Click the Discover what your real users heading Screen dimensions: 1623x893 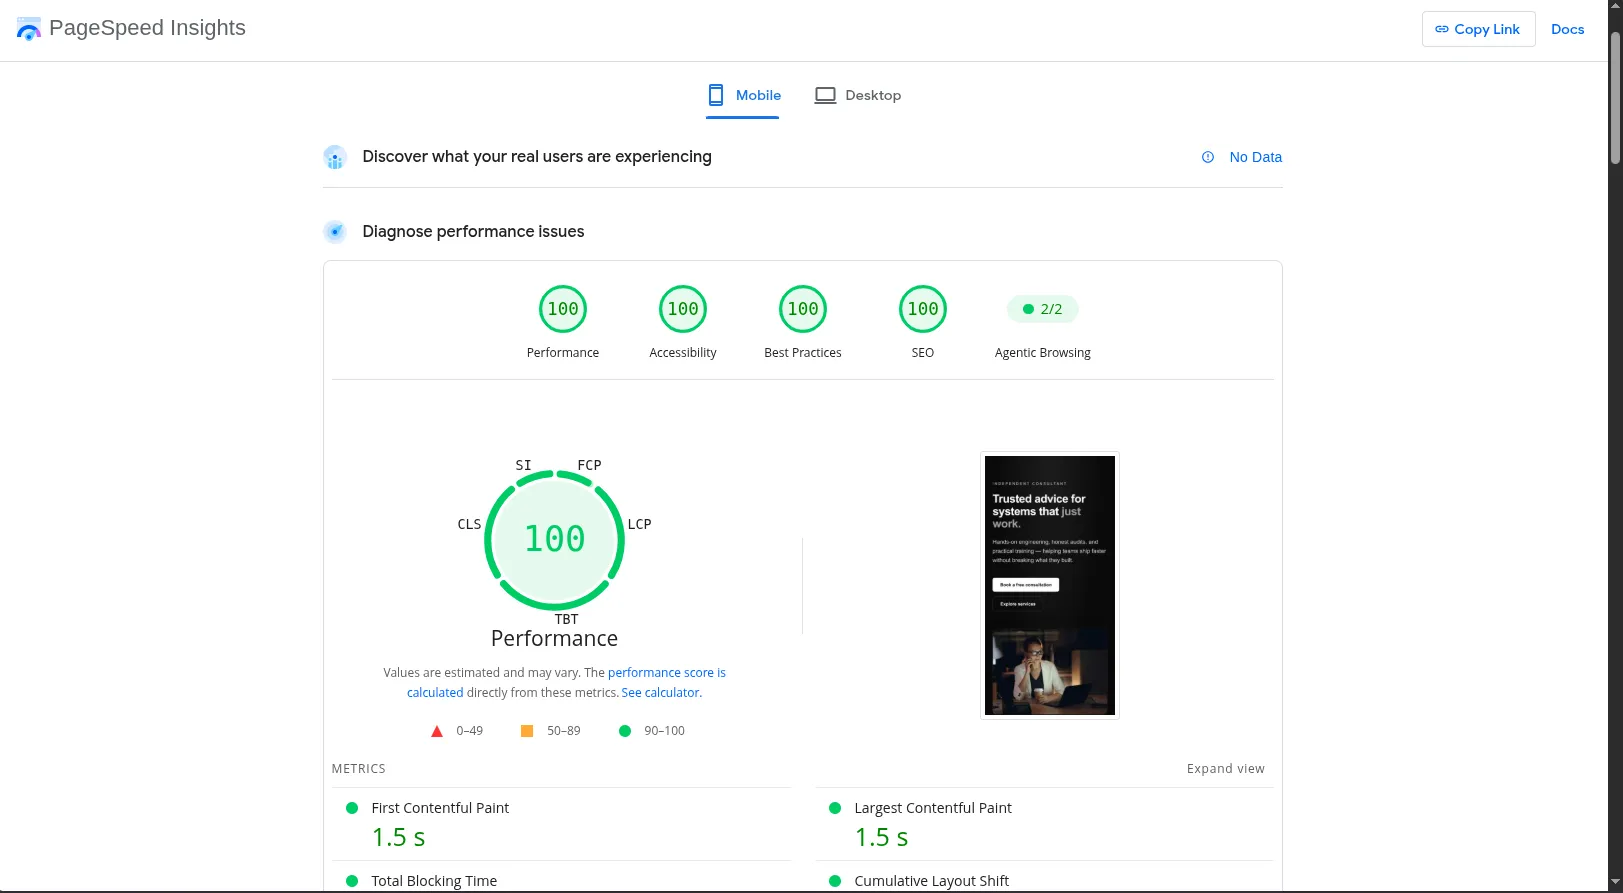tap(537, 157)
